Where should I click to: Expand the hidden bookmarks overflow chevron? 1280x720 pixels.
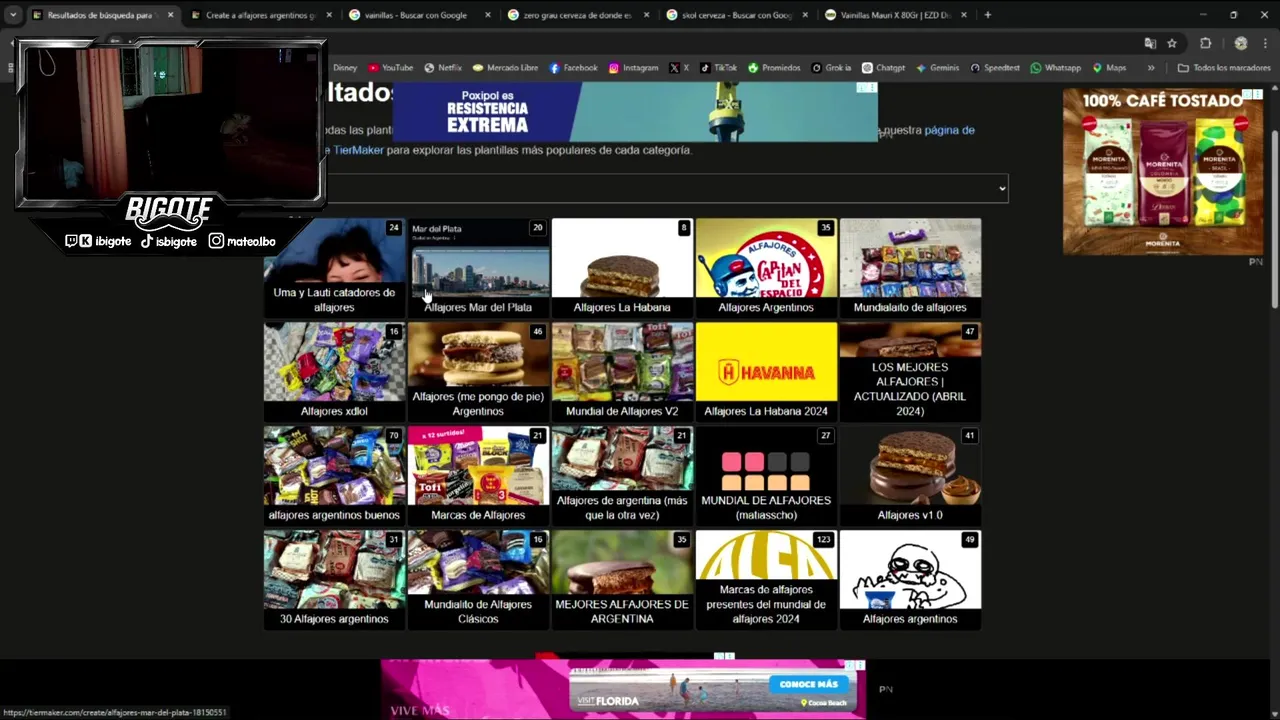1151,68
